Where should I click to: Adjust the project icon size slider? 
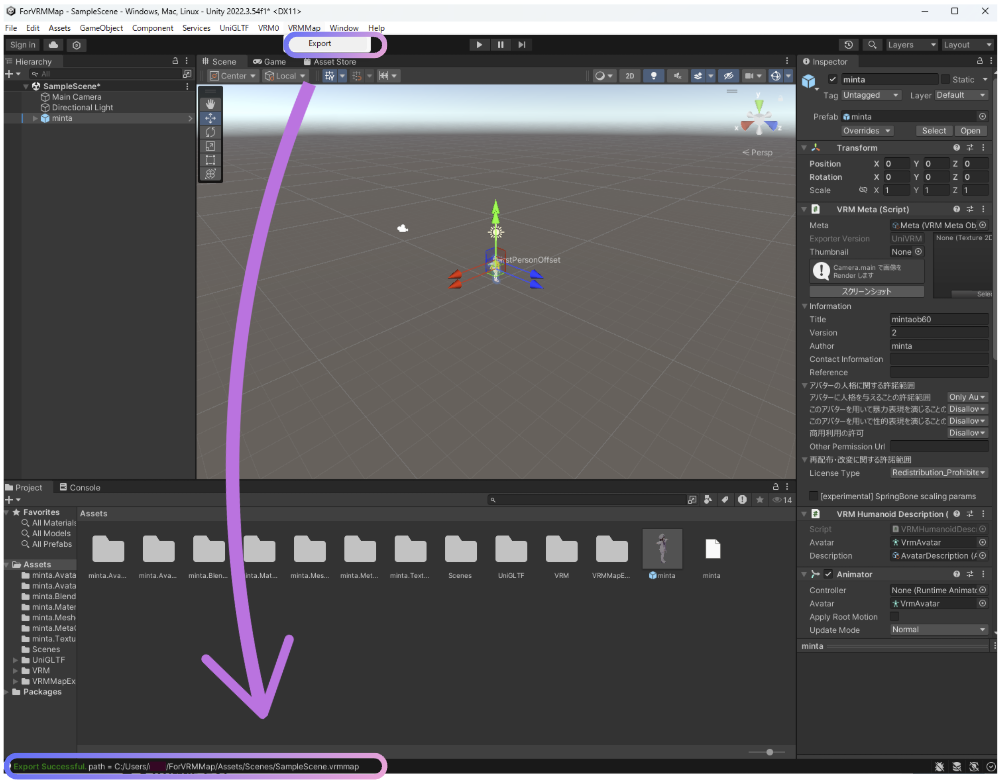(x=768, y=752)
